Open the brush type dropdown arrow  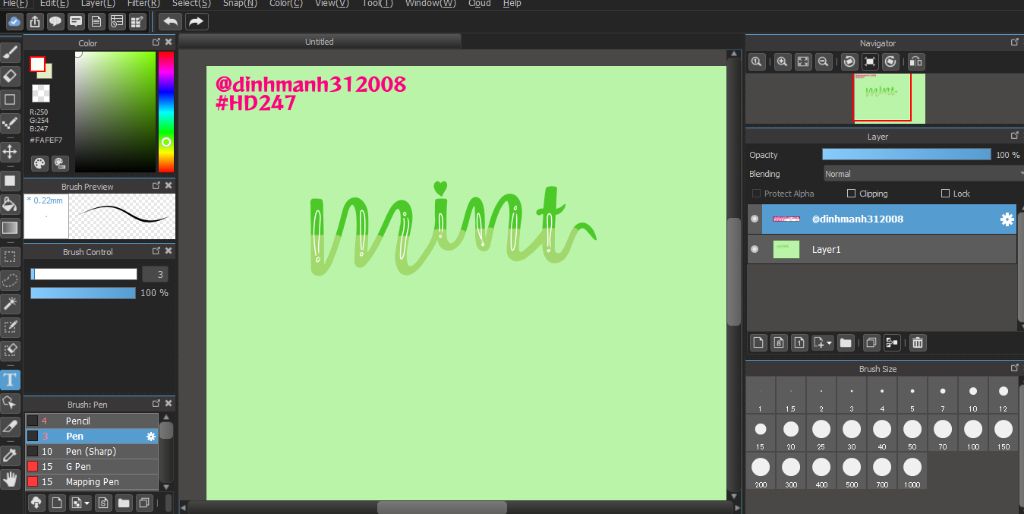87,504
